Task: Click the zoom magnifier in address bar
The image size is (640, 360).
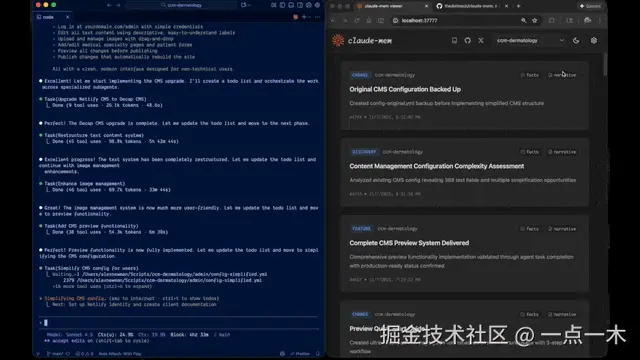Action: (524, 20)
